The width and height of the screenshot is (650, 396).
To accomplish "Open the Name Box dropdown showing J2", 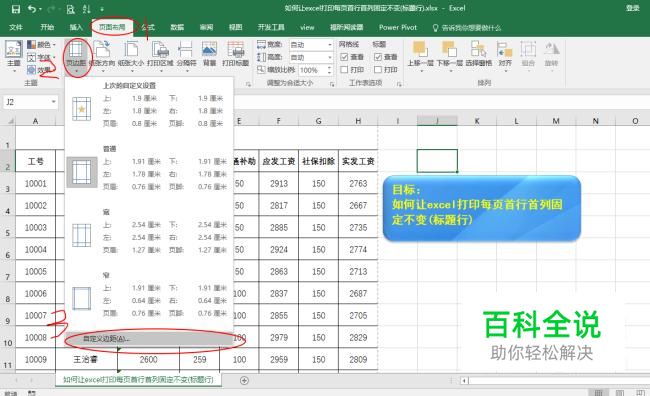I will pyautogui.click(x=53, y=102).
